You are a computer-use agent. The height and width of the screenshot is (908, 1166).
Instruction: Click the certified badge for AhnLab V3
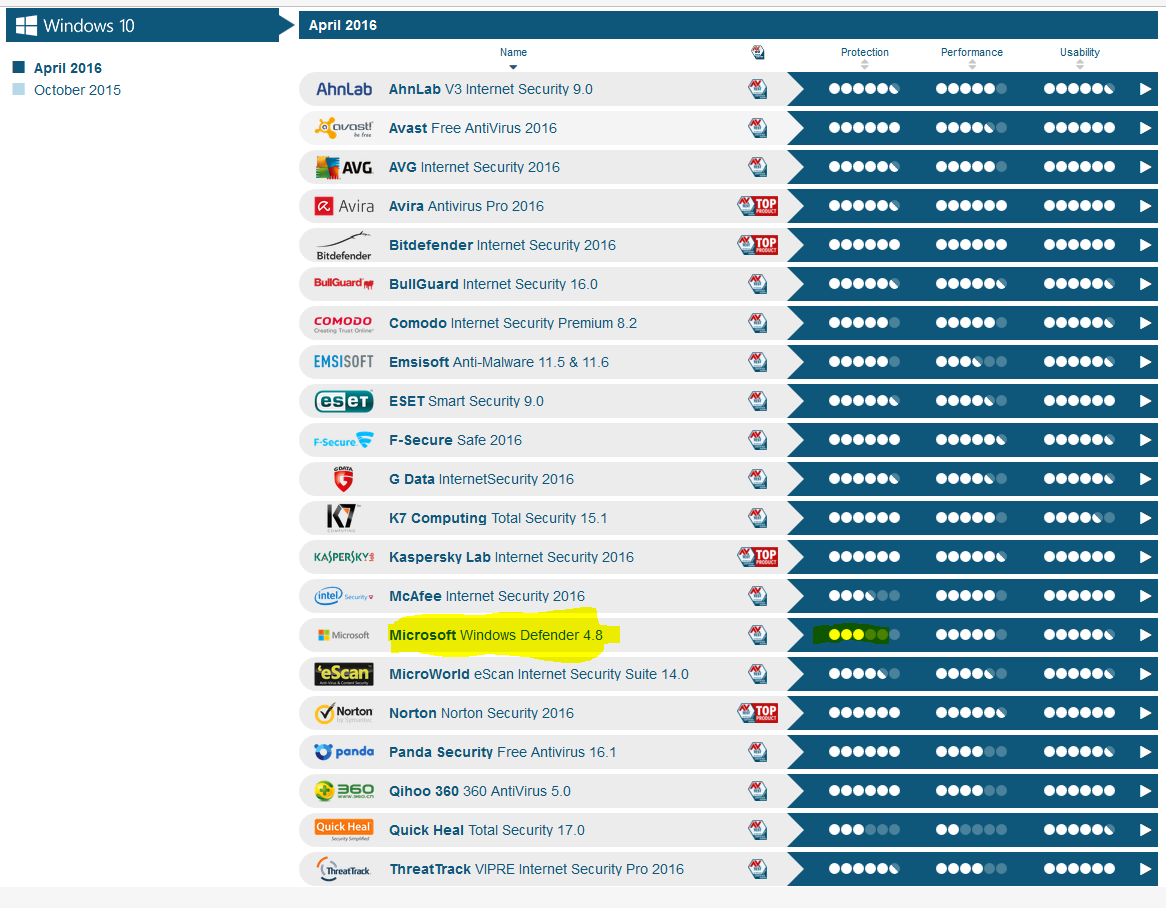pos(758,89)
